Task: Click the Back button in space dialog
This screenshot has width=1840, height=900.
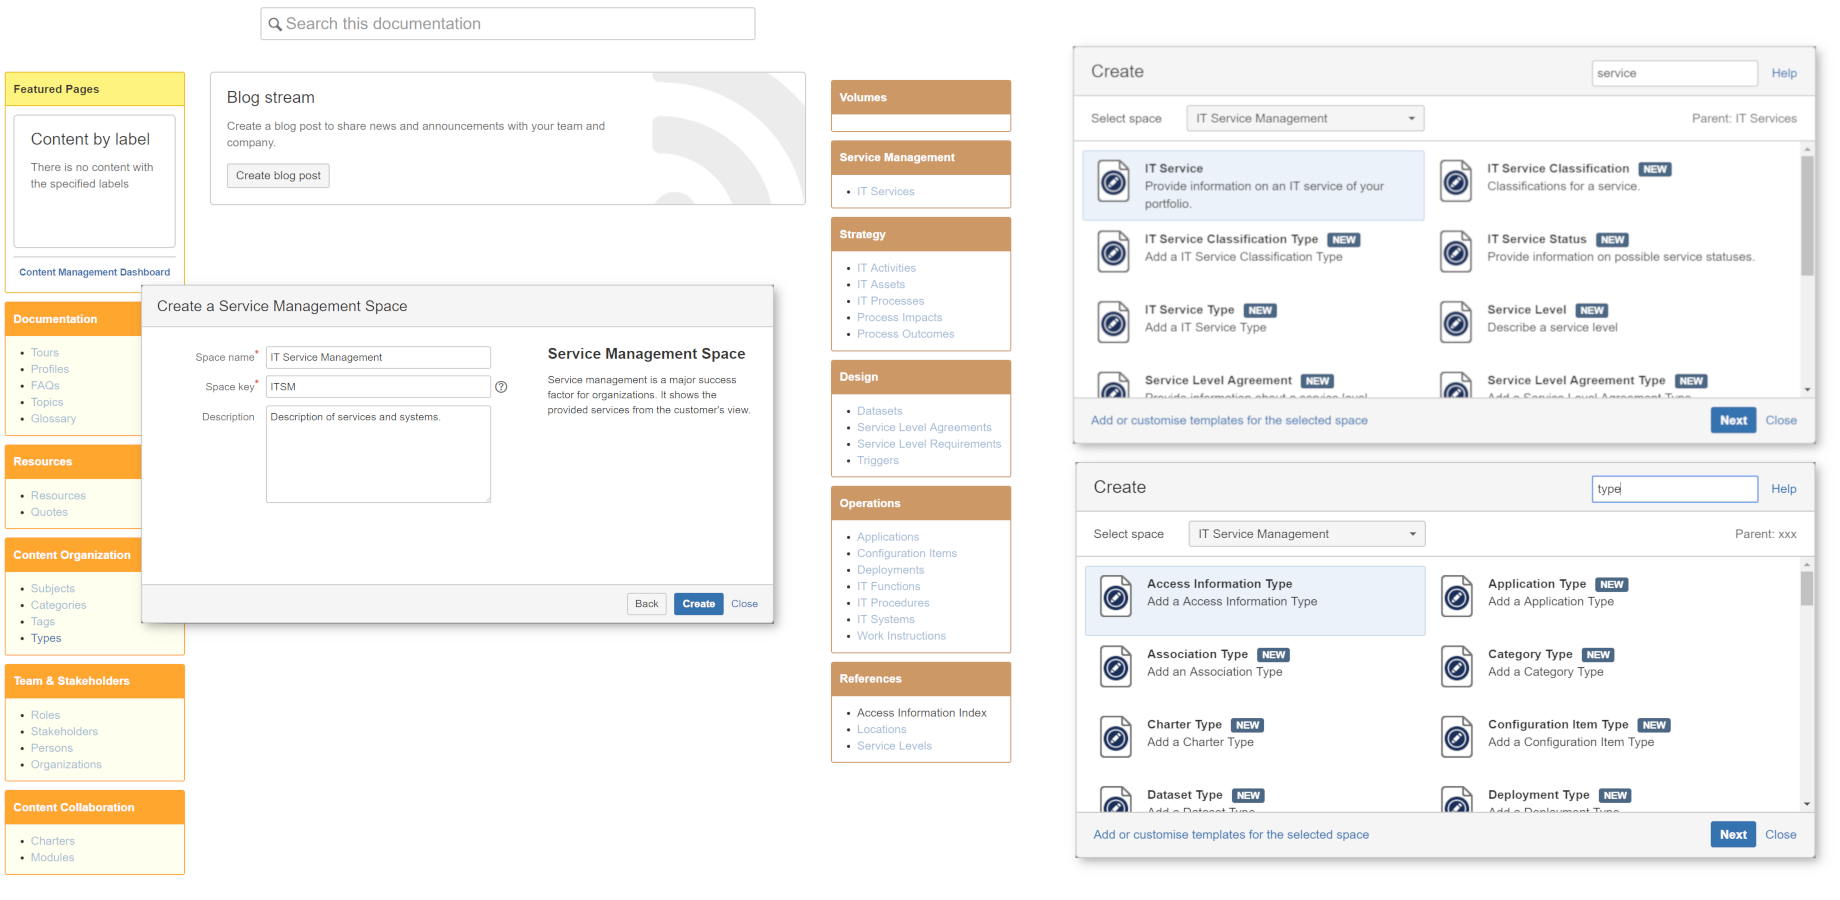Action: click(647, 604)
